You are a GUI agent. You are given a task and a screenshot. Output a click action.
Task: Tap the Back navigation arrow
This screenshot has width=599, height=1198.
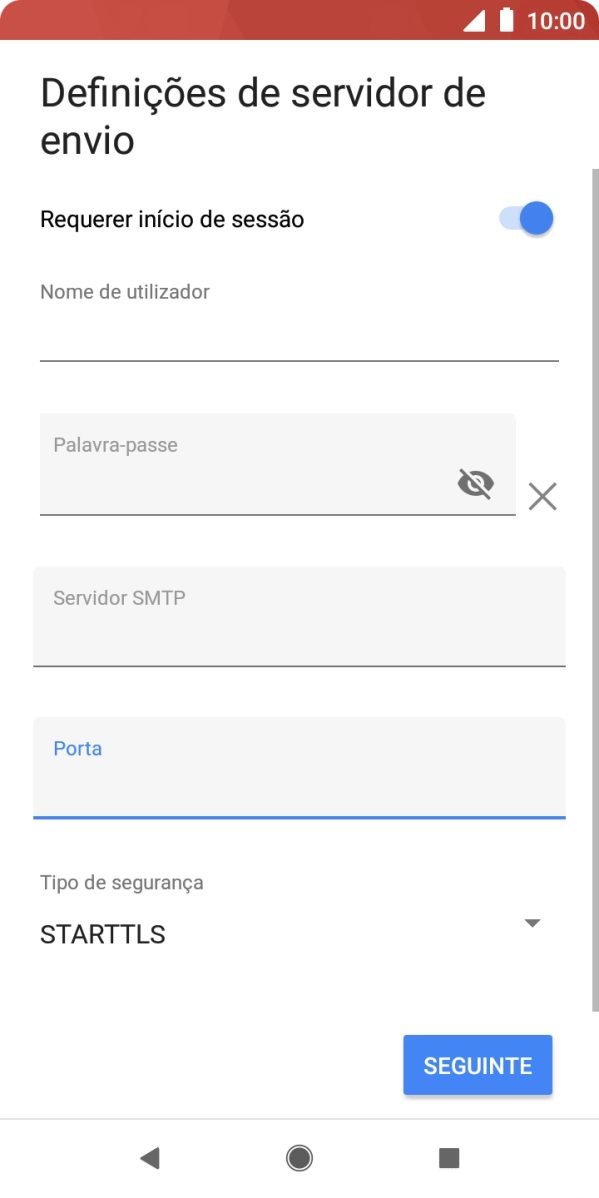click(149, 1158)
